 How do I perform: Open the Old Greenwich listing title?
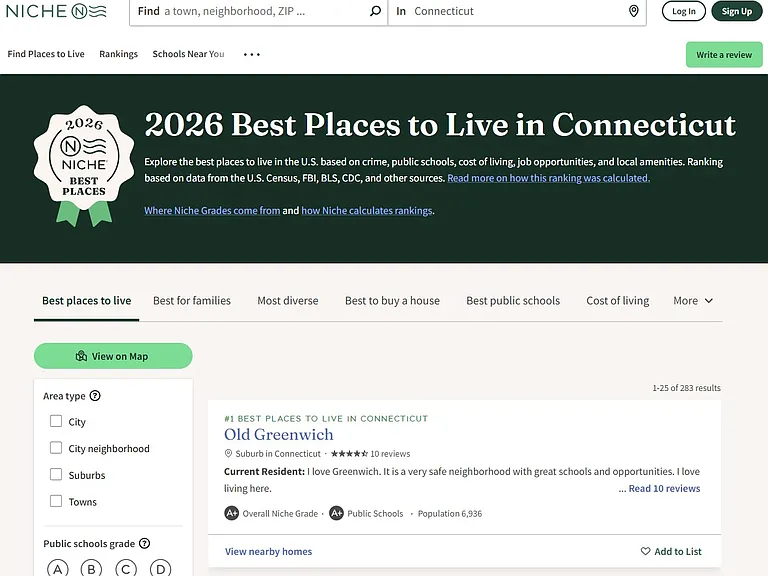click(x=279, y=434)
